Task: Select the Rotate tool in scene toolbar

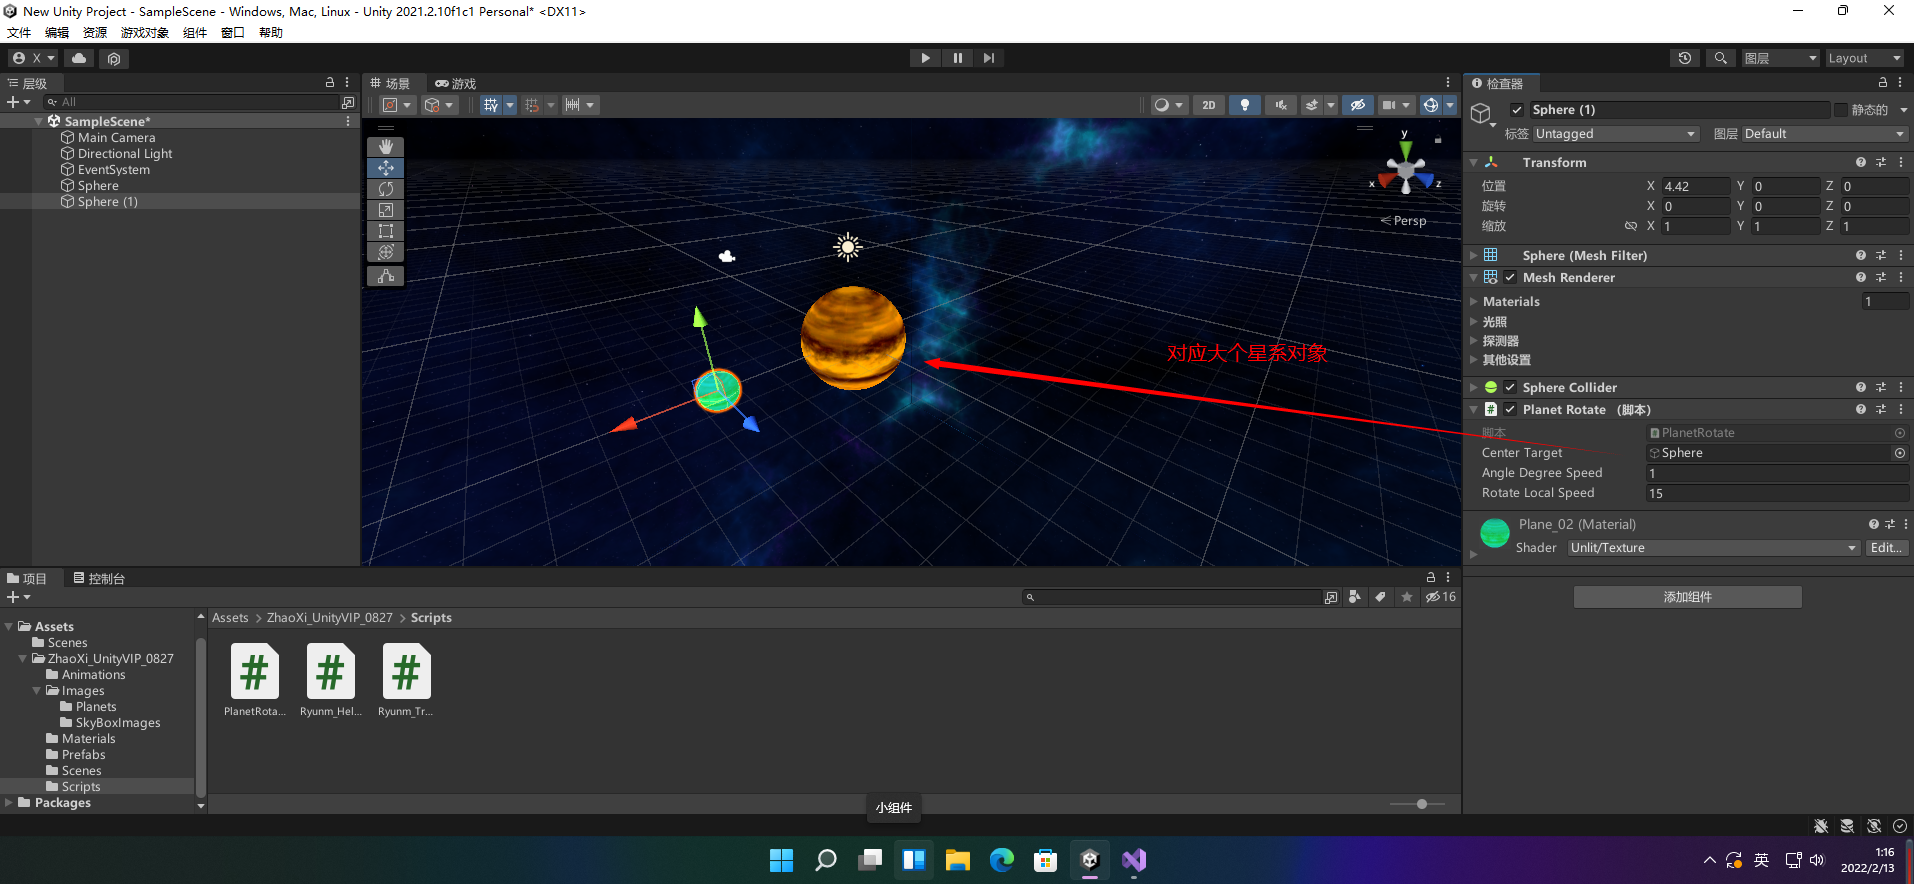Action: [385, 189]
